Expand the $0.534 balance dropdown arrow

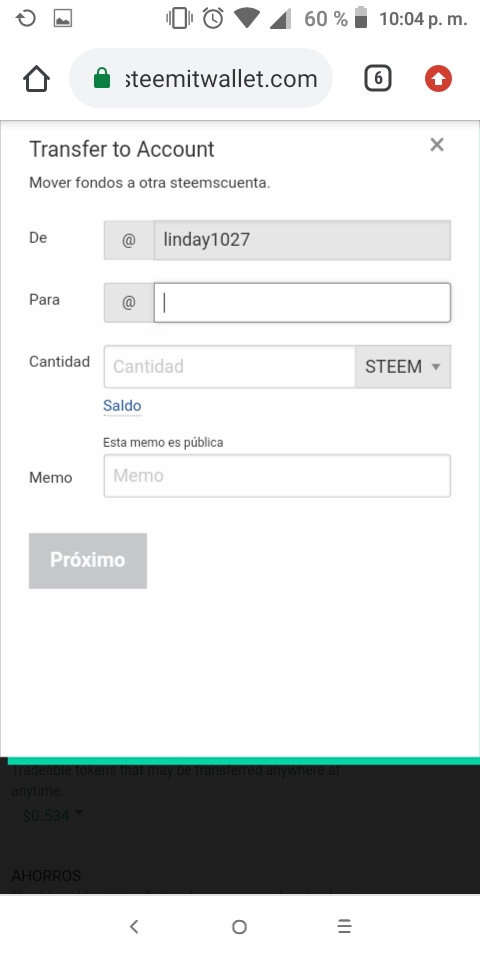pyautogui.click(x=78, y=813)
